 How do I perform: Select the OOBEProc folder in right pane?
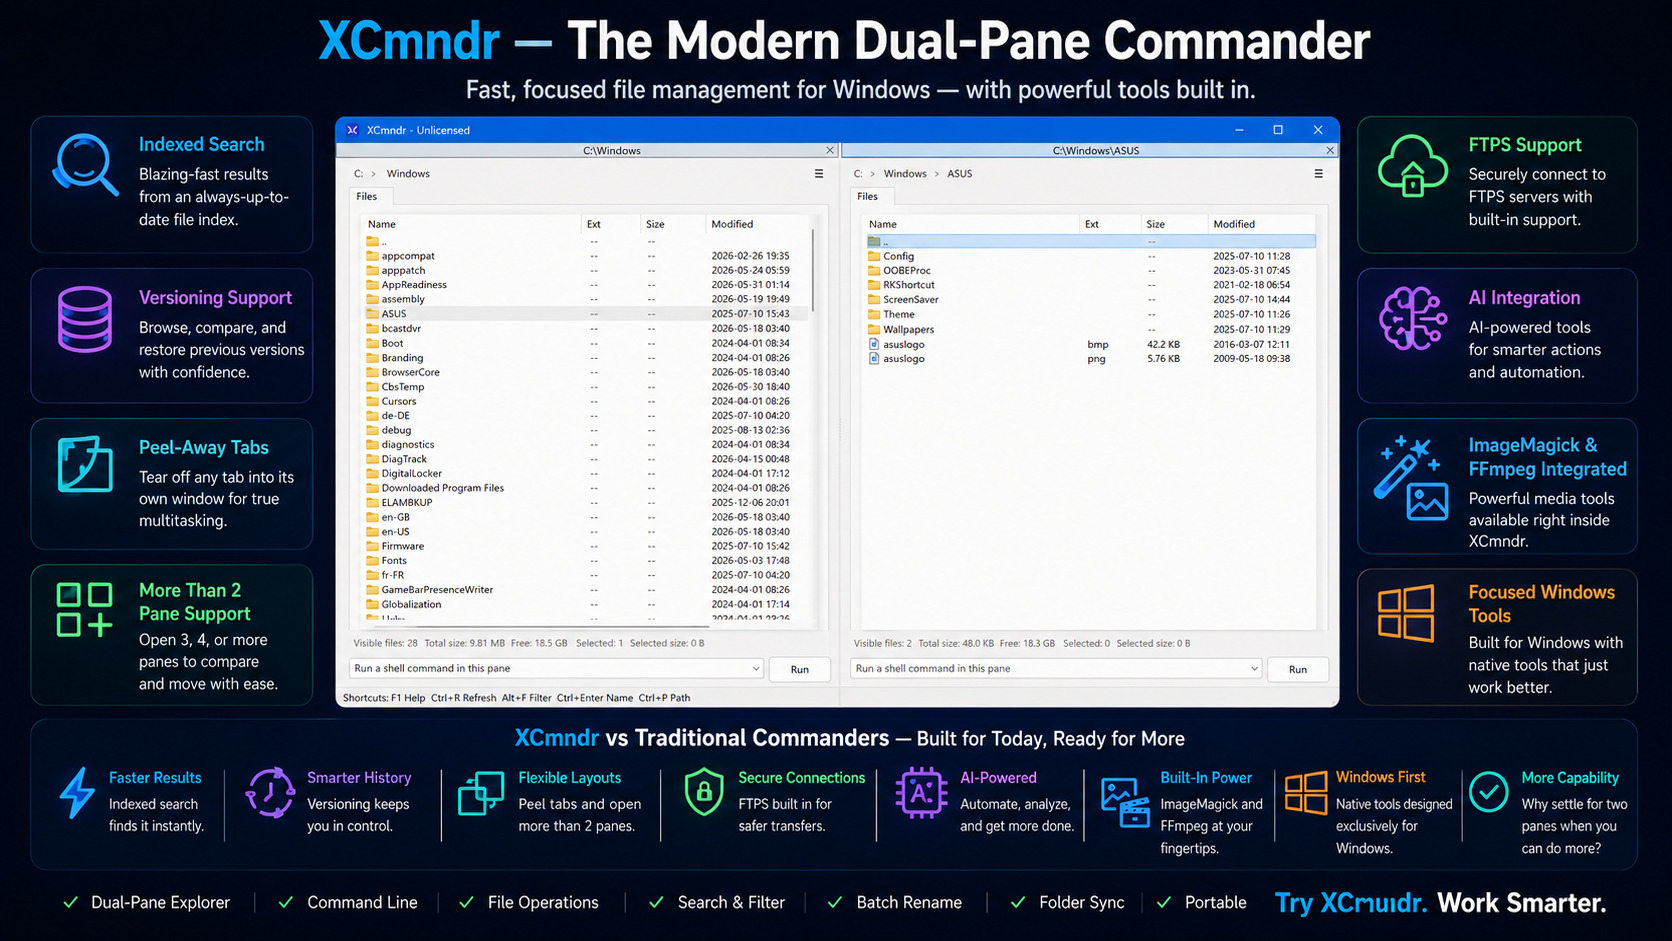(x=1091, y=270)
